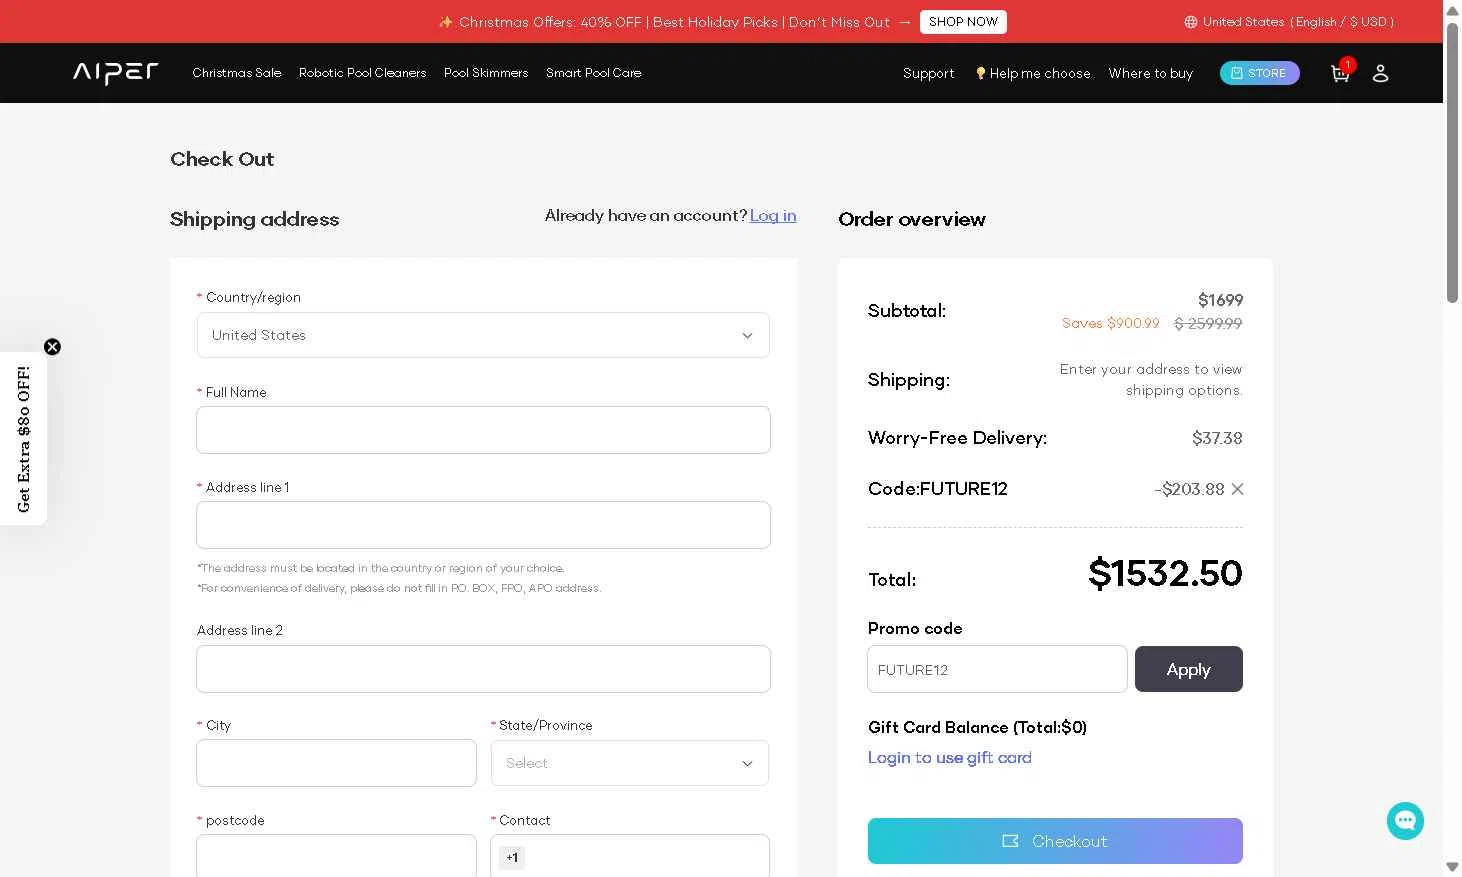Click the lightbulb Help me choose icon
This screenshot has width=1462, height=877.
tap(980, 73)
